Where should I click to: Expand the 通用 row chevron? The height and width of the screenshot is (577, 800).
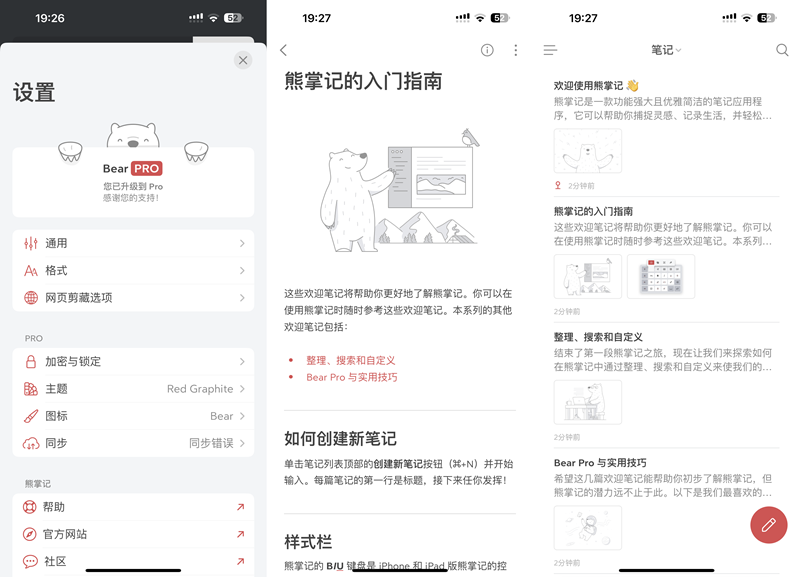(242, 243)
